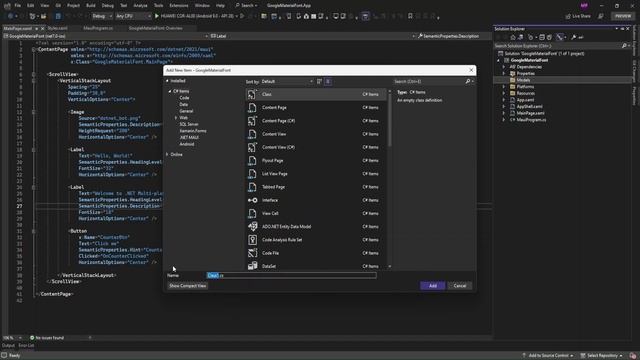Select the Content View (C#) template
This screenshot has width=640, height=360.
click(x=316, y=147)
